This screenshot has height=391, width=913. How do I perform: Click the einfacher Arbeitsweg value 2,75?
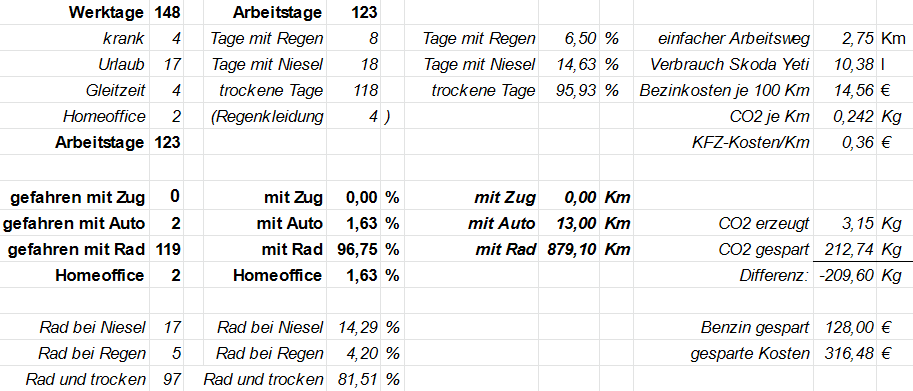[x=845, y=38]
